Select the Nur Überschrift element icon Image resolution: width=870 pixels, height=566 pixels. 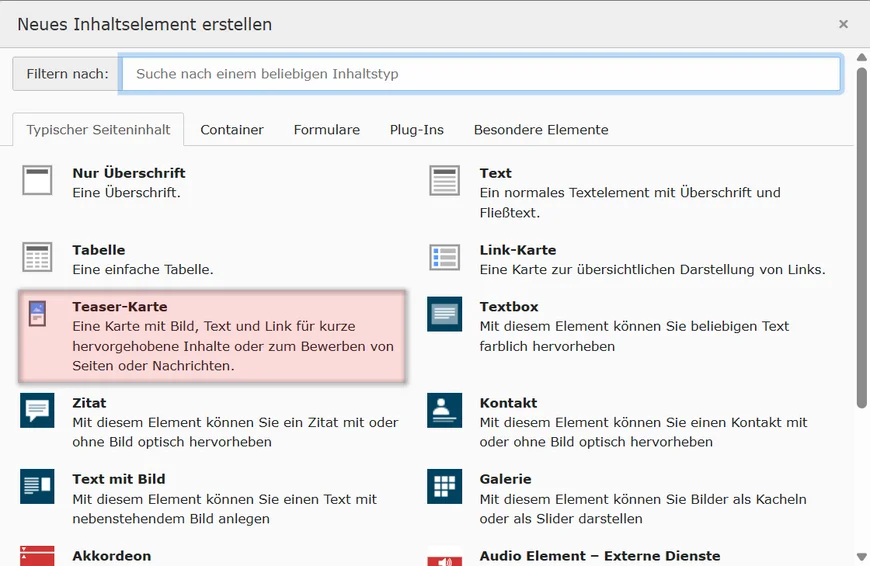(x=37, y=180)
